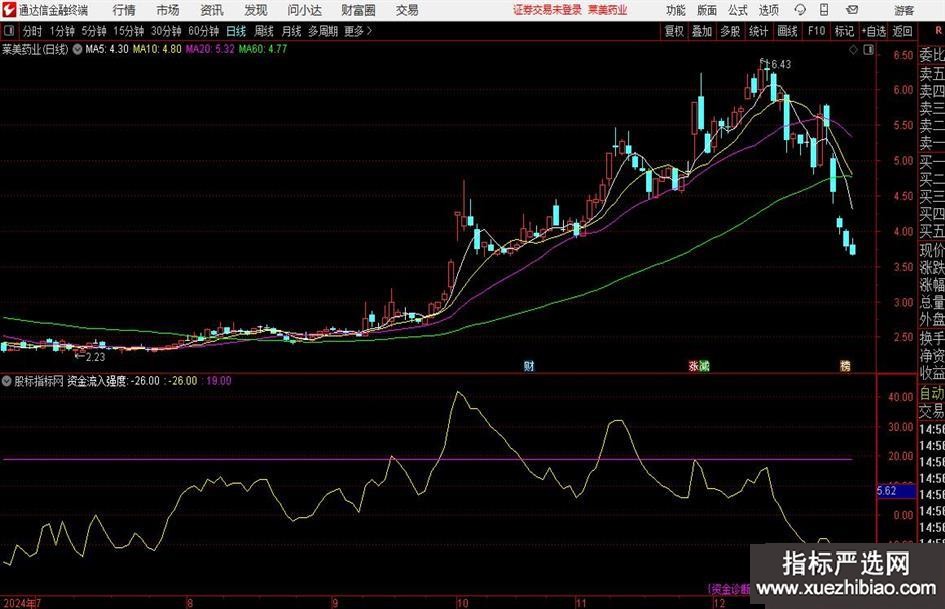This screenshot has width=945, height=609.
Task: Open the 市场 menu
Action: click(x=168, y=10)
